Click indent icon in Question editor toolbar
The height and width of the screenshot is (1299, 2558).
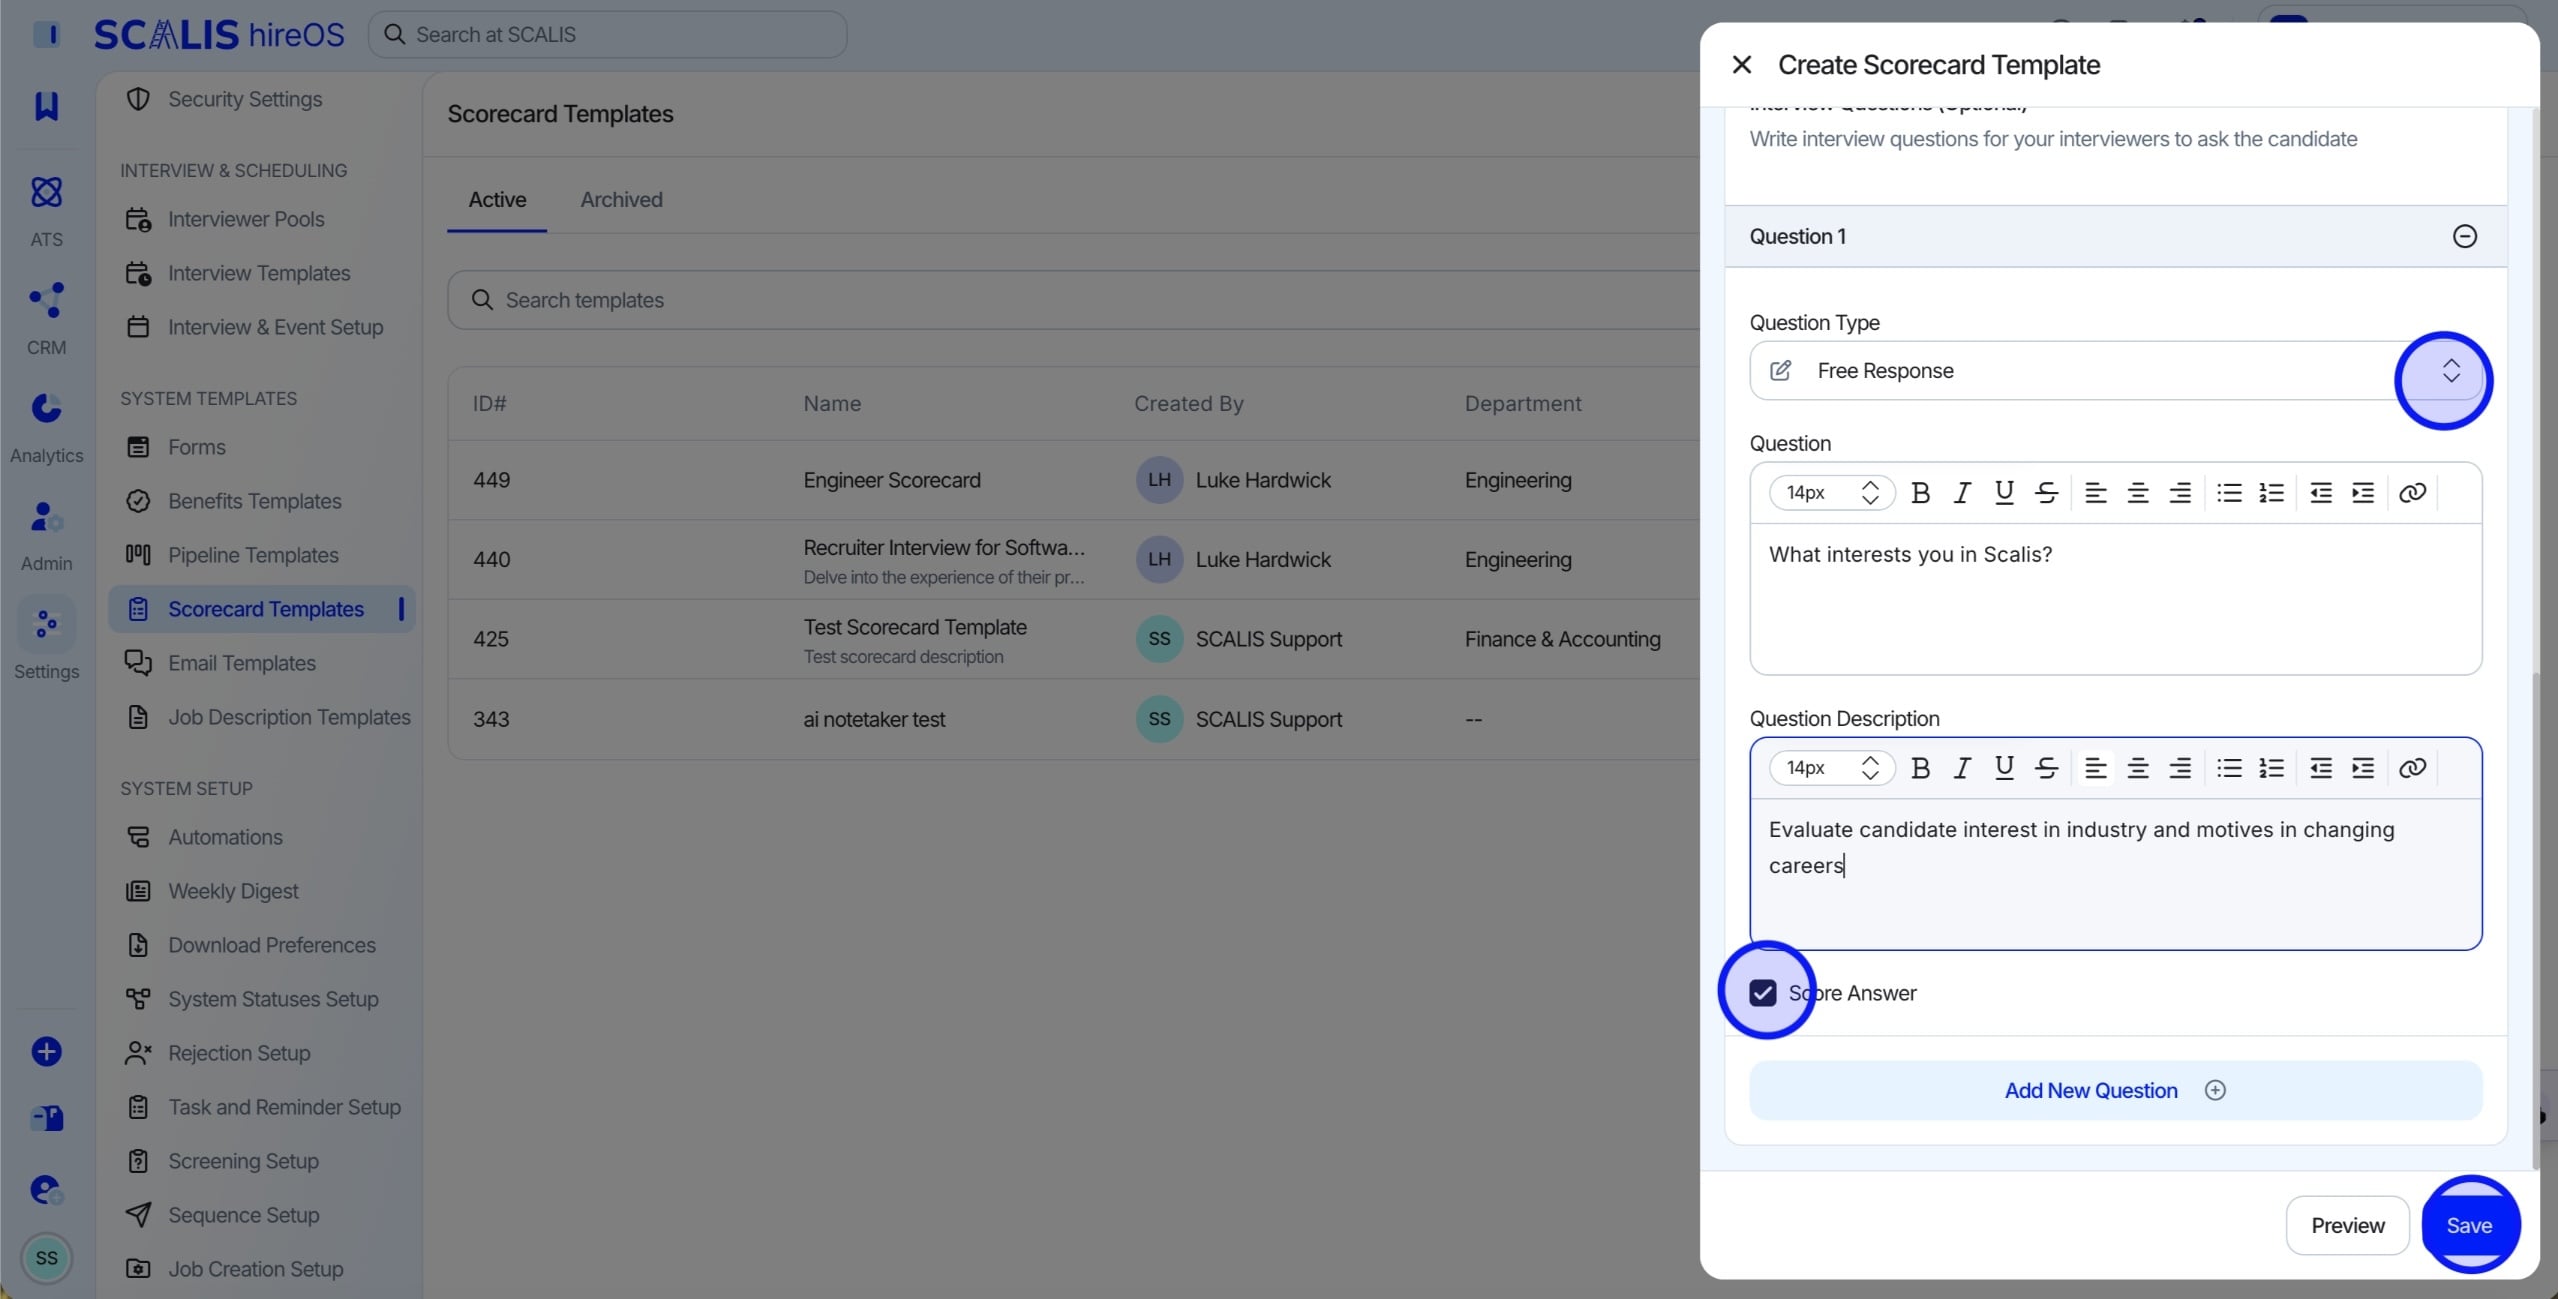pos(2363,492)
